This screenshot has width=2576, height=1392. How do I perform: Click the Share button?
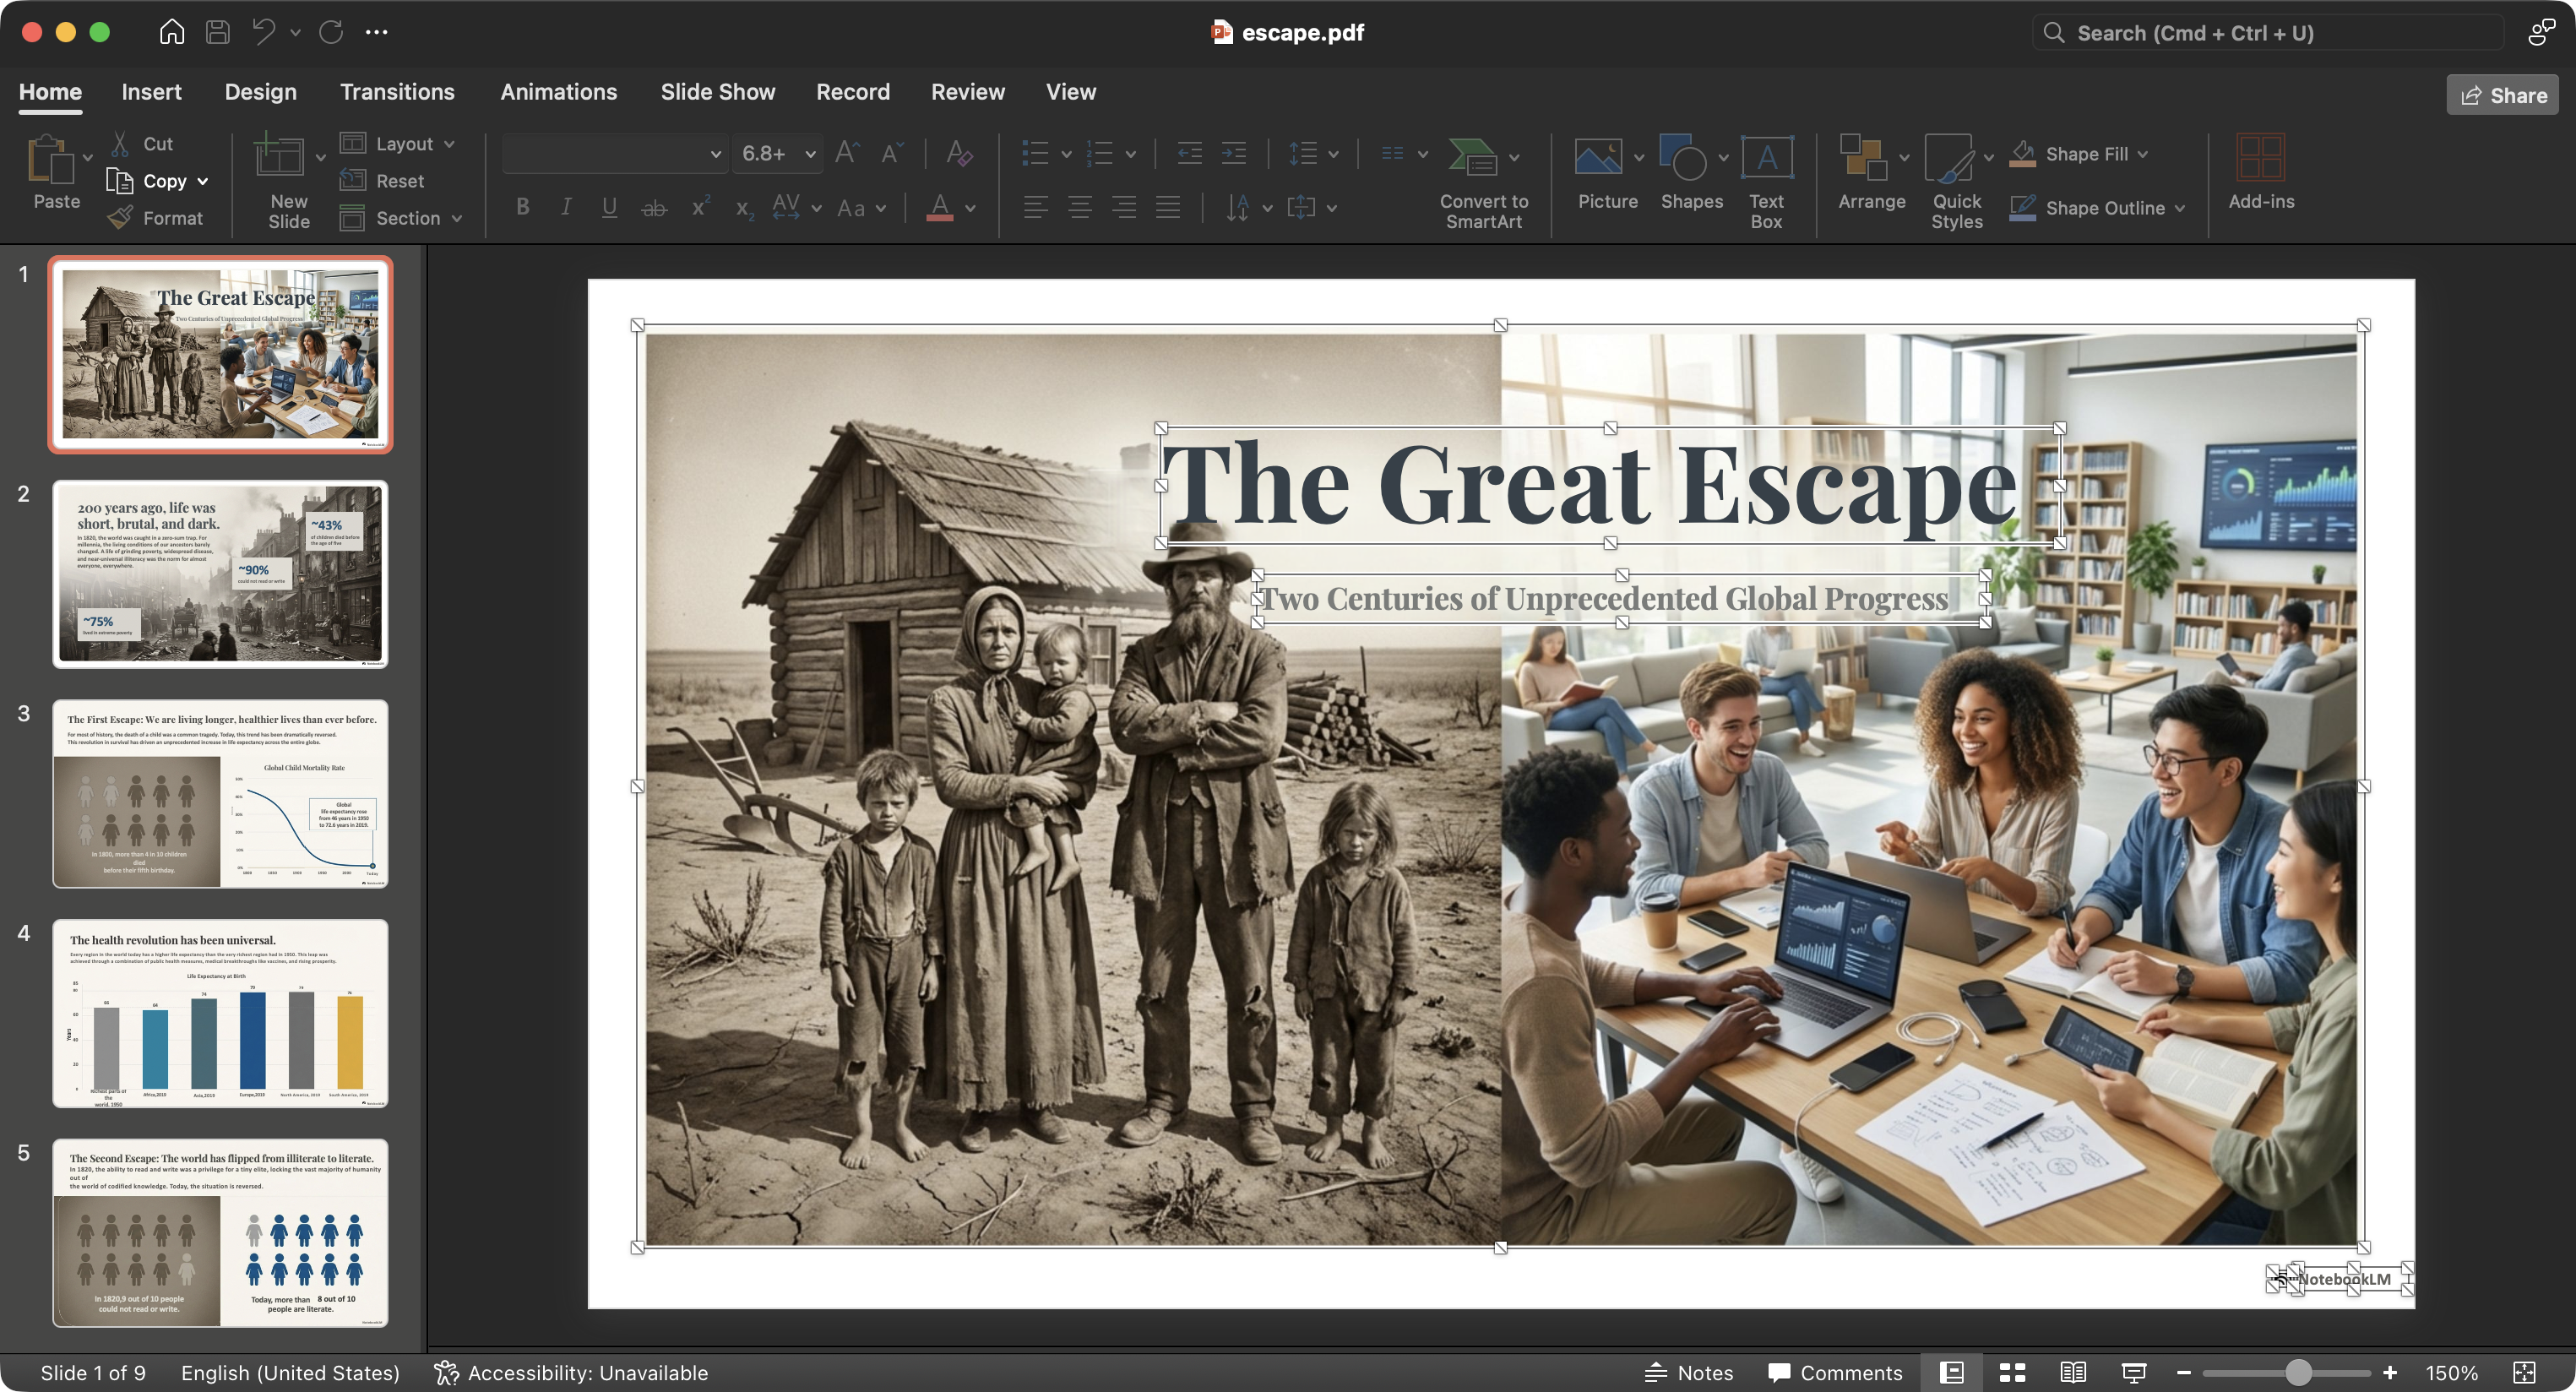click(2502, 95)
